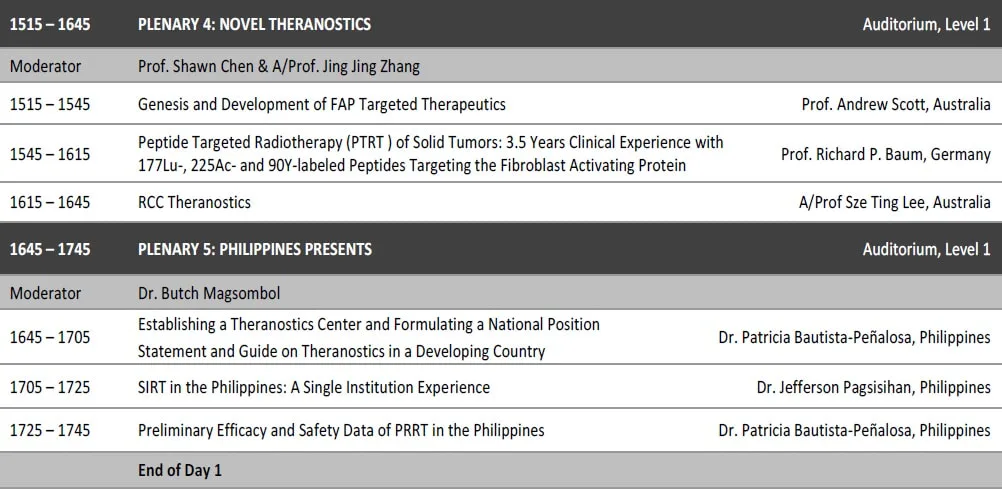The width and height of the screenshot is (1002, 489).
Task: Click the 1645 – 1705 time slot
Action: tap(50, 337)
